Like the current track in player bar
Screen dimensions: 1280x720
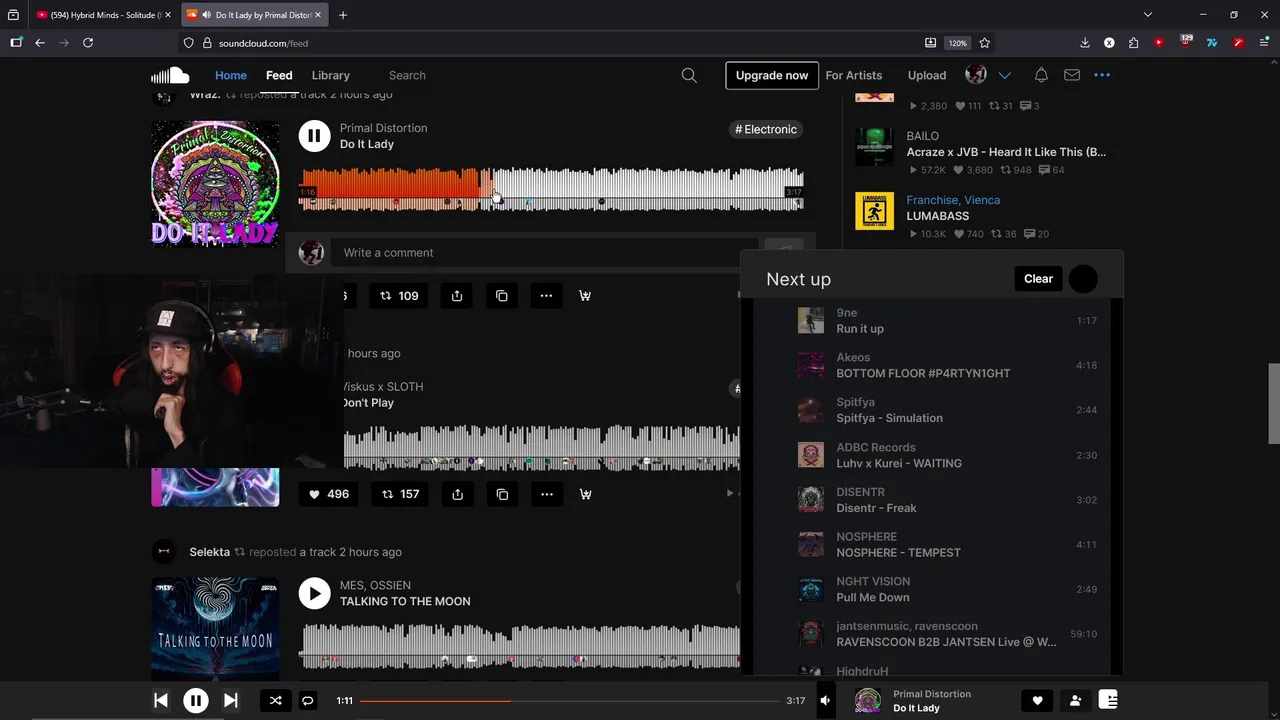click(x=1037, y=701)
